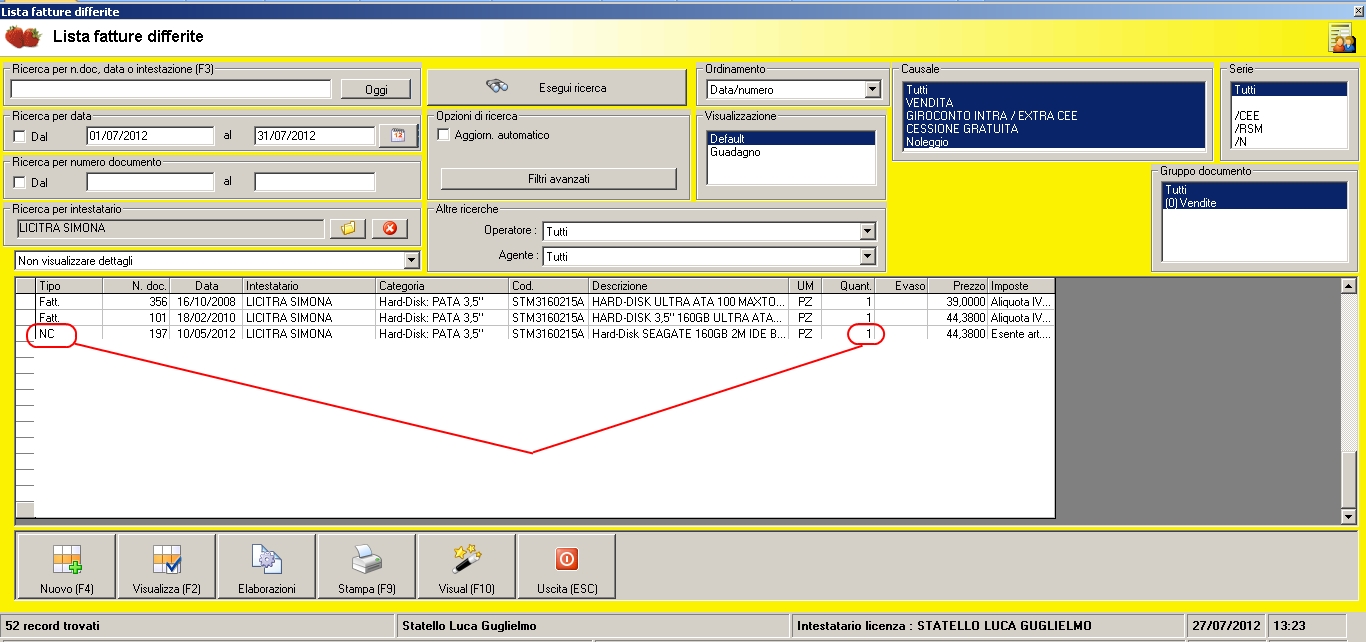Sort by Cod. column header

(549, 286)
